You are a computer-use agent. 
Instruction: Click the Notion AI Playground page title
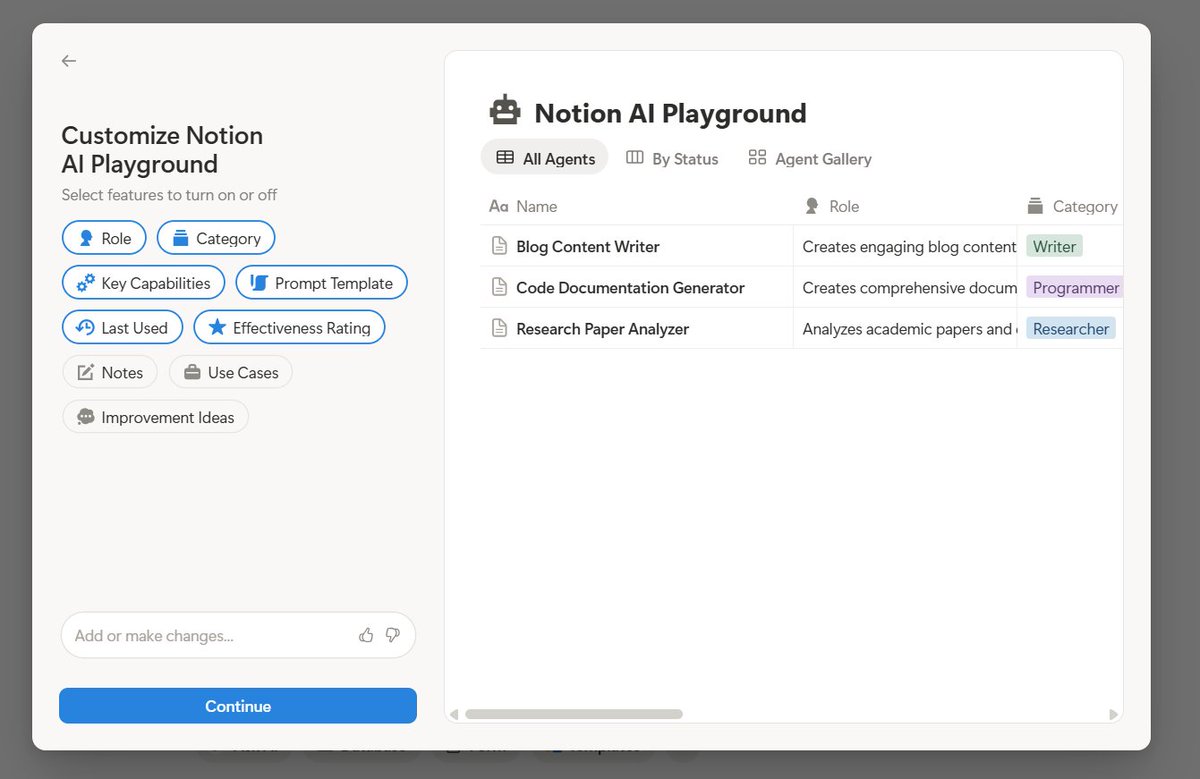pos(670,113)
